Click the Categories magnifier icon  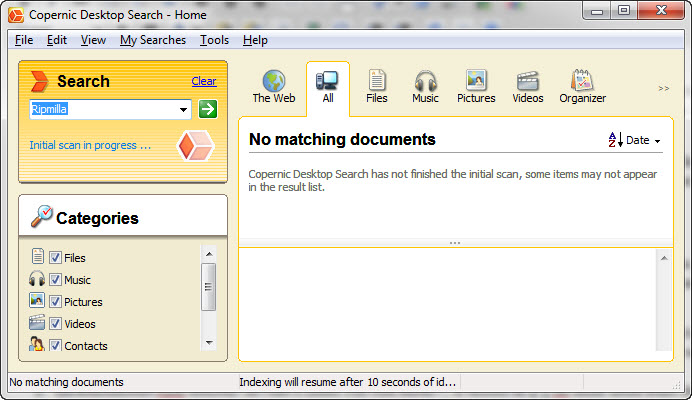(x=41, y=216)
